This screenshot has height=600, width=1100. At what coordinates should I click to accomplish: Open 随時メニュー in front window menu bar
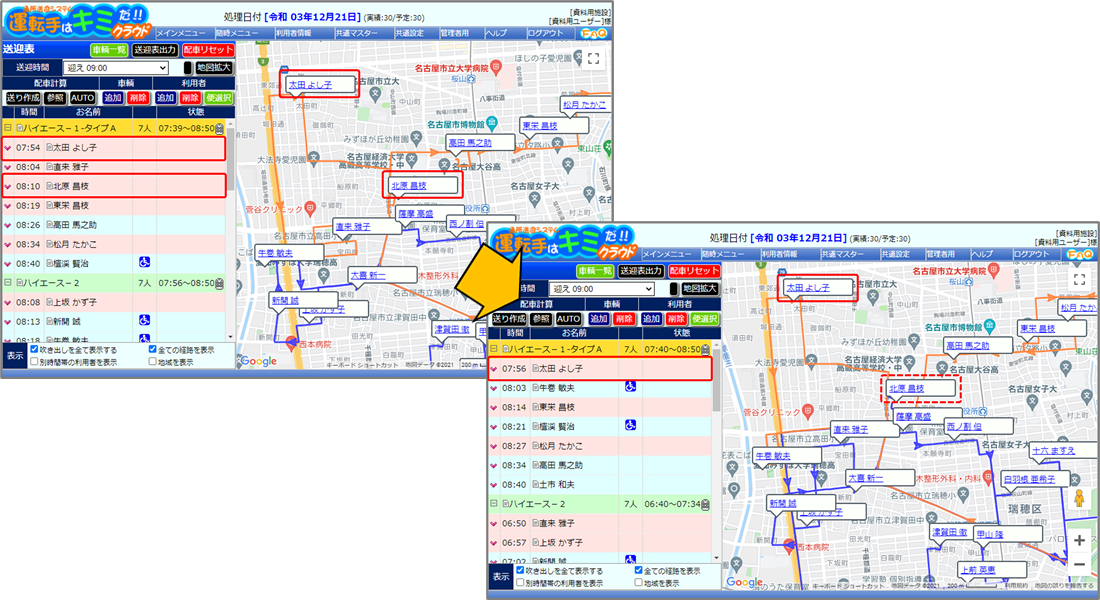coord(725,254)
